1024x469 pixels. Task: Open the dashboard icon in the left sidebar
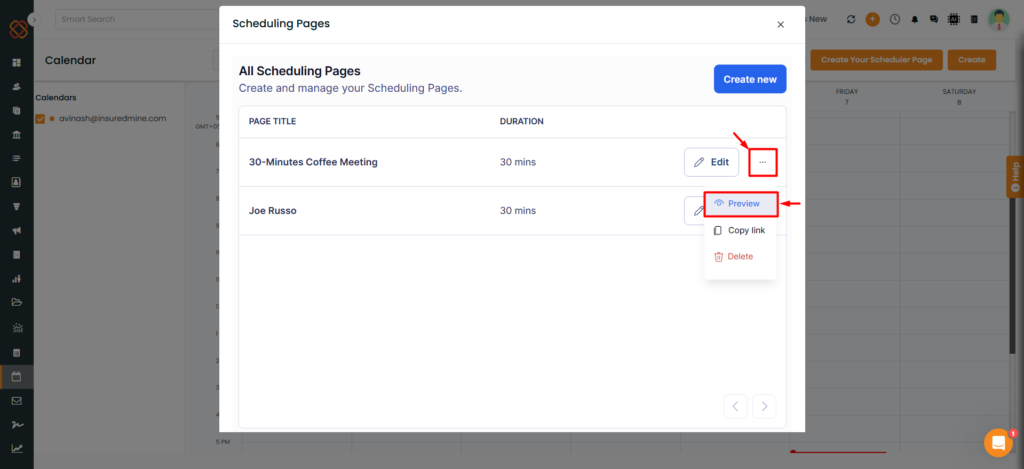tap(16, 63)
